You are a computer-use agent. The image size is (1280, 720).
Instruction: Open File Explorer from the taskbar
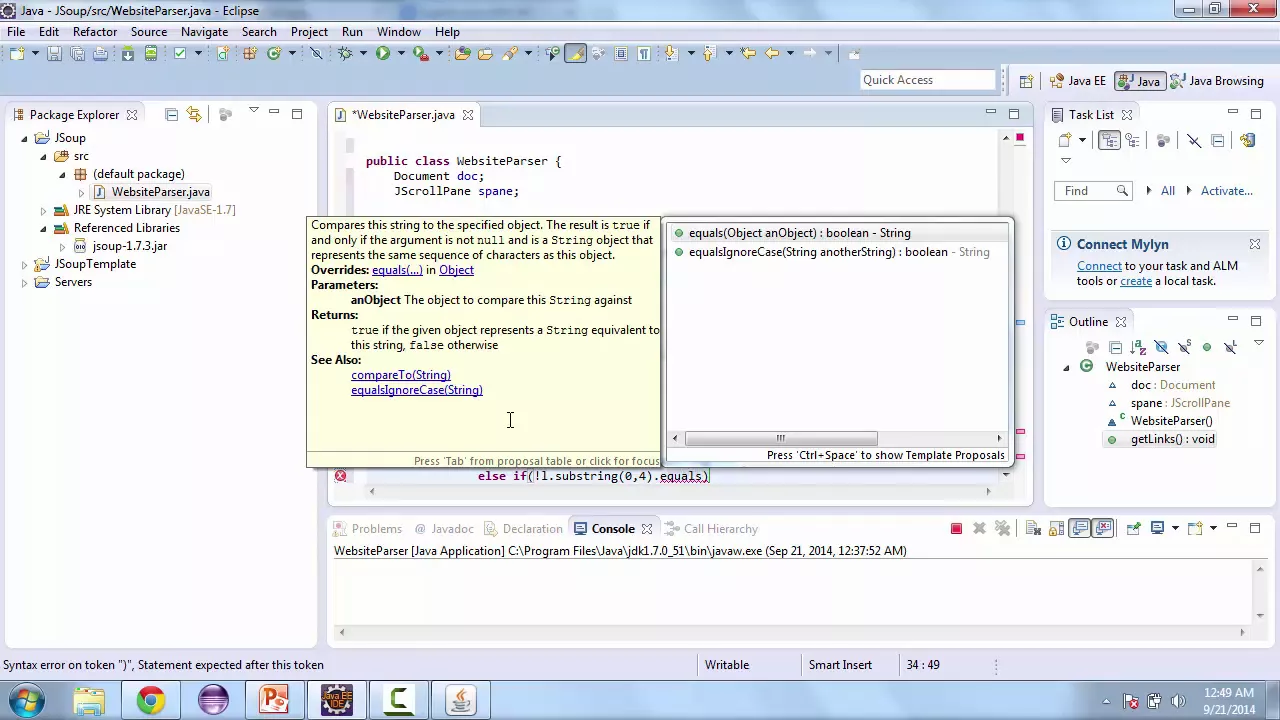pyautogui.click(x=89, y=700)
